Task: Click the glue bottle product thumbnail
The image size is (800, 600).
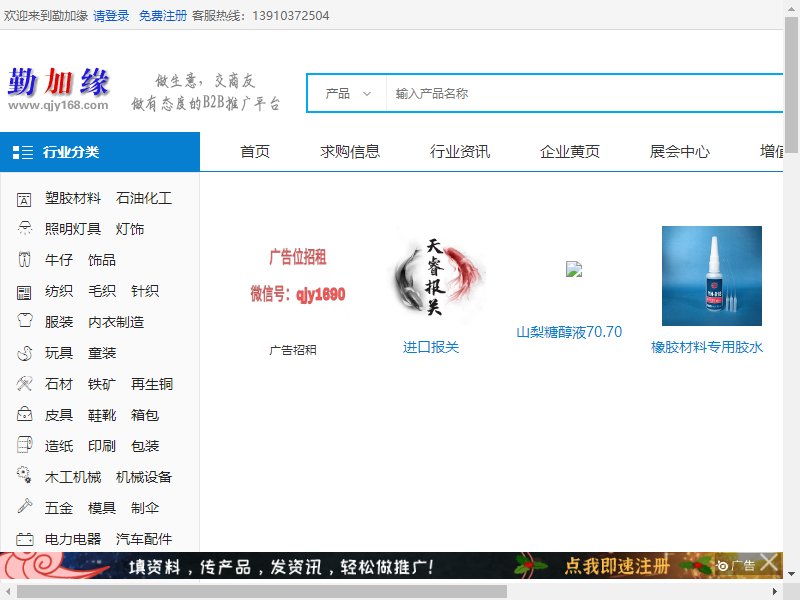Action: 712,276
